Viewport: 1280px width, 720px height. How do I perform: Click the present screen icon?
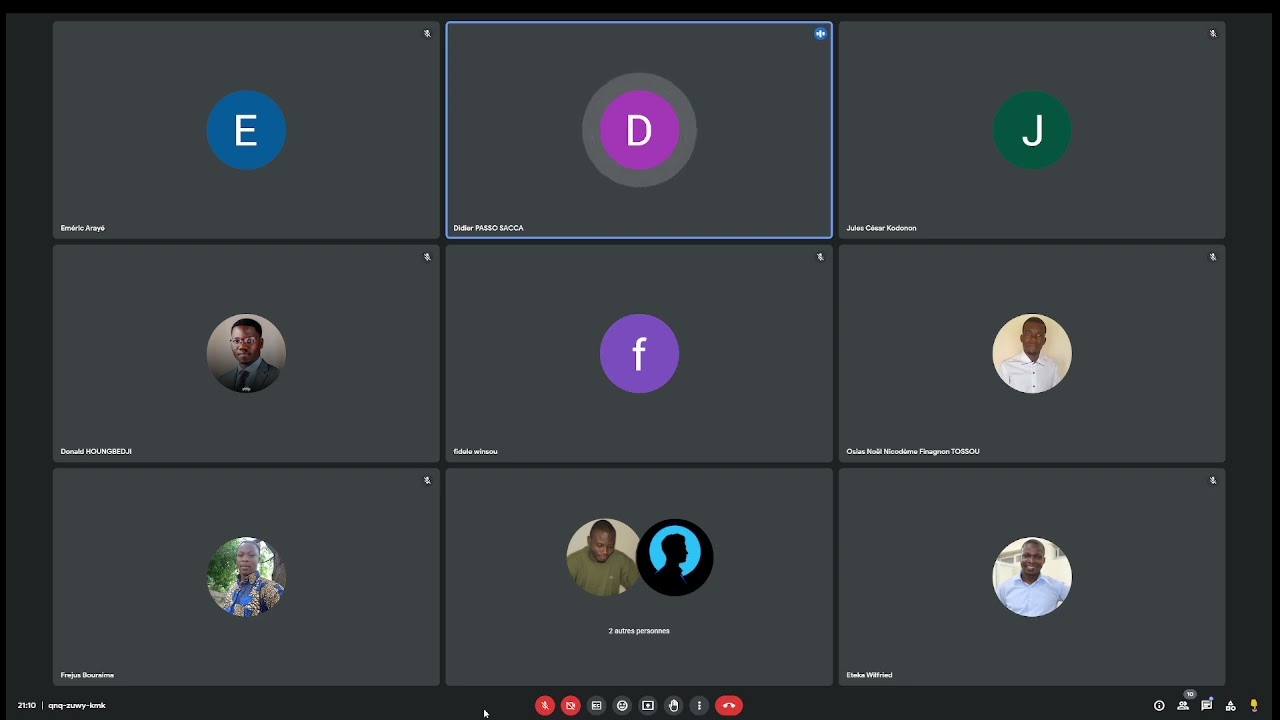pyautogui.click(x=648, y=705)
